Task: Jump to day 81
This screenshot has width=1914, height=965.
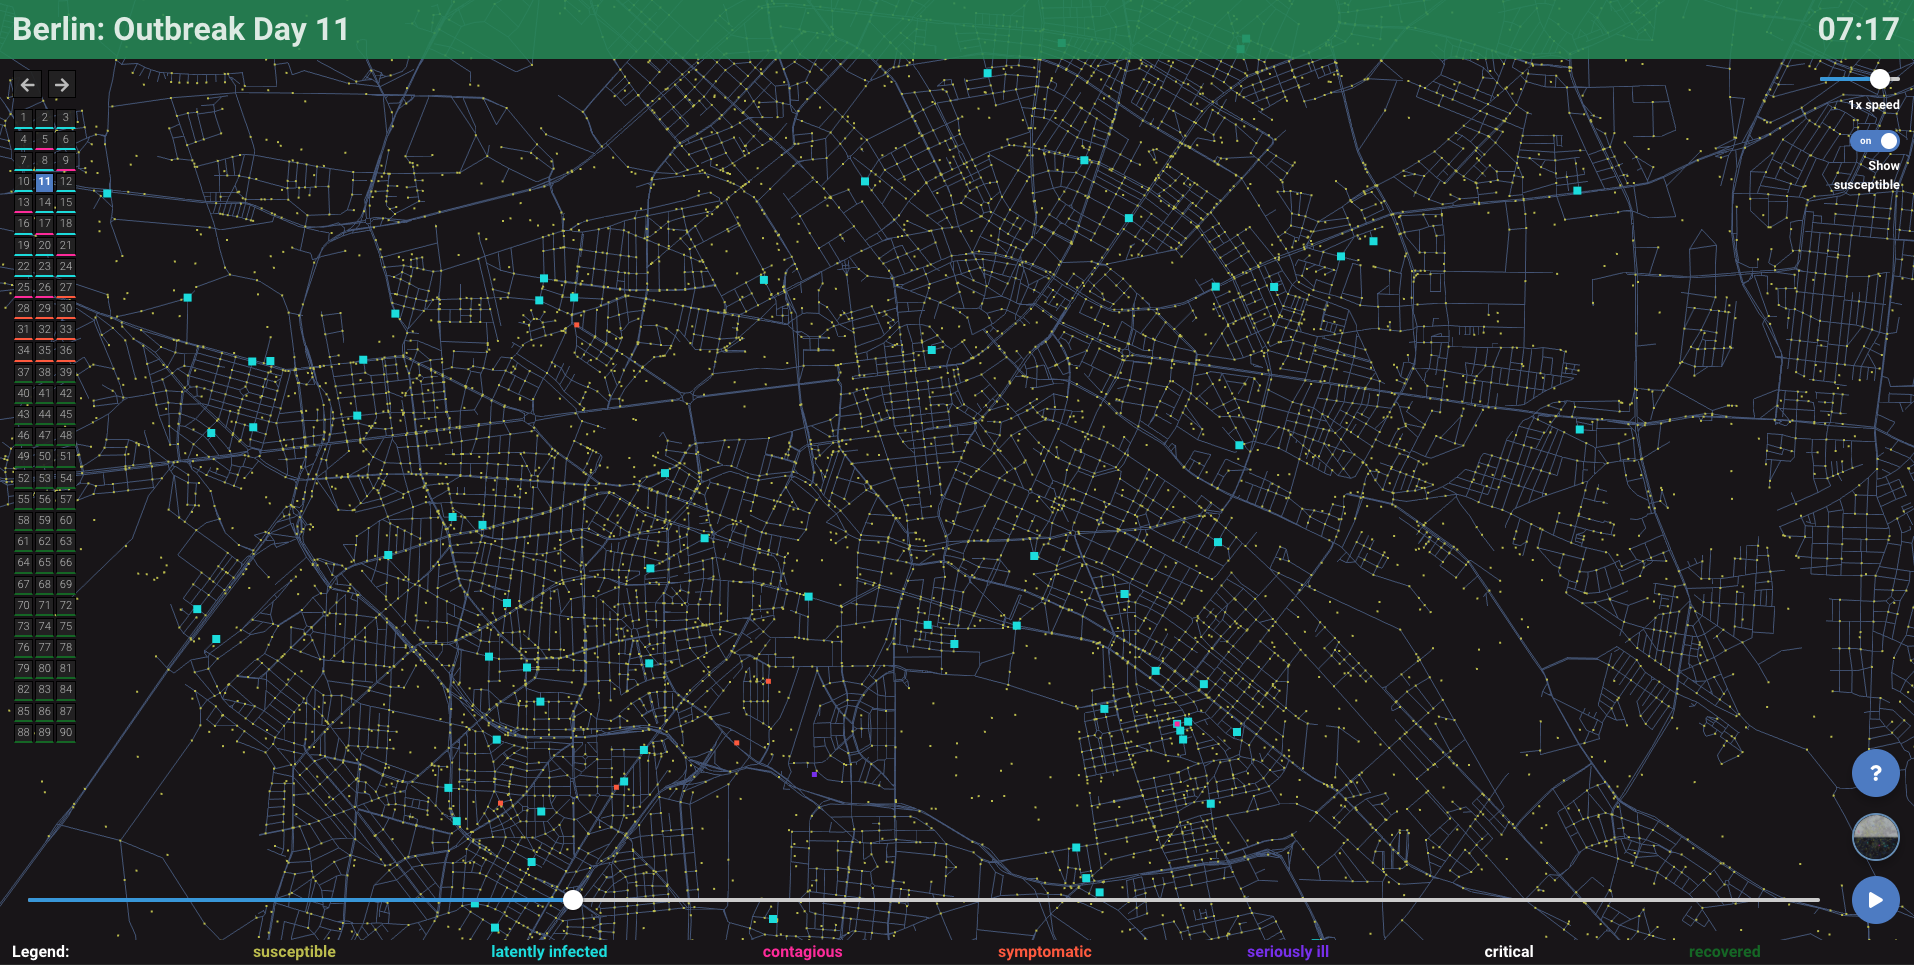Action: pyautogui.click(x=66, y=669)
